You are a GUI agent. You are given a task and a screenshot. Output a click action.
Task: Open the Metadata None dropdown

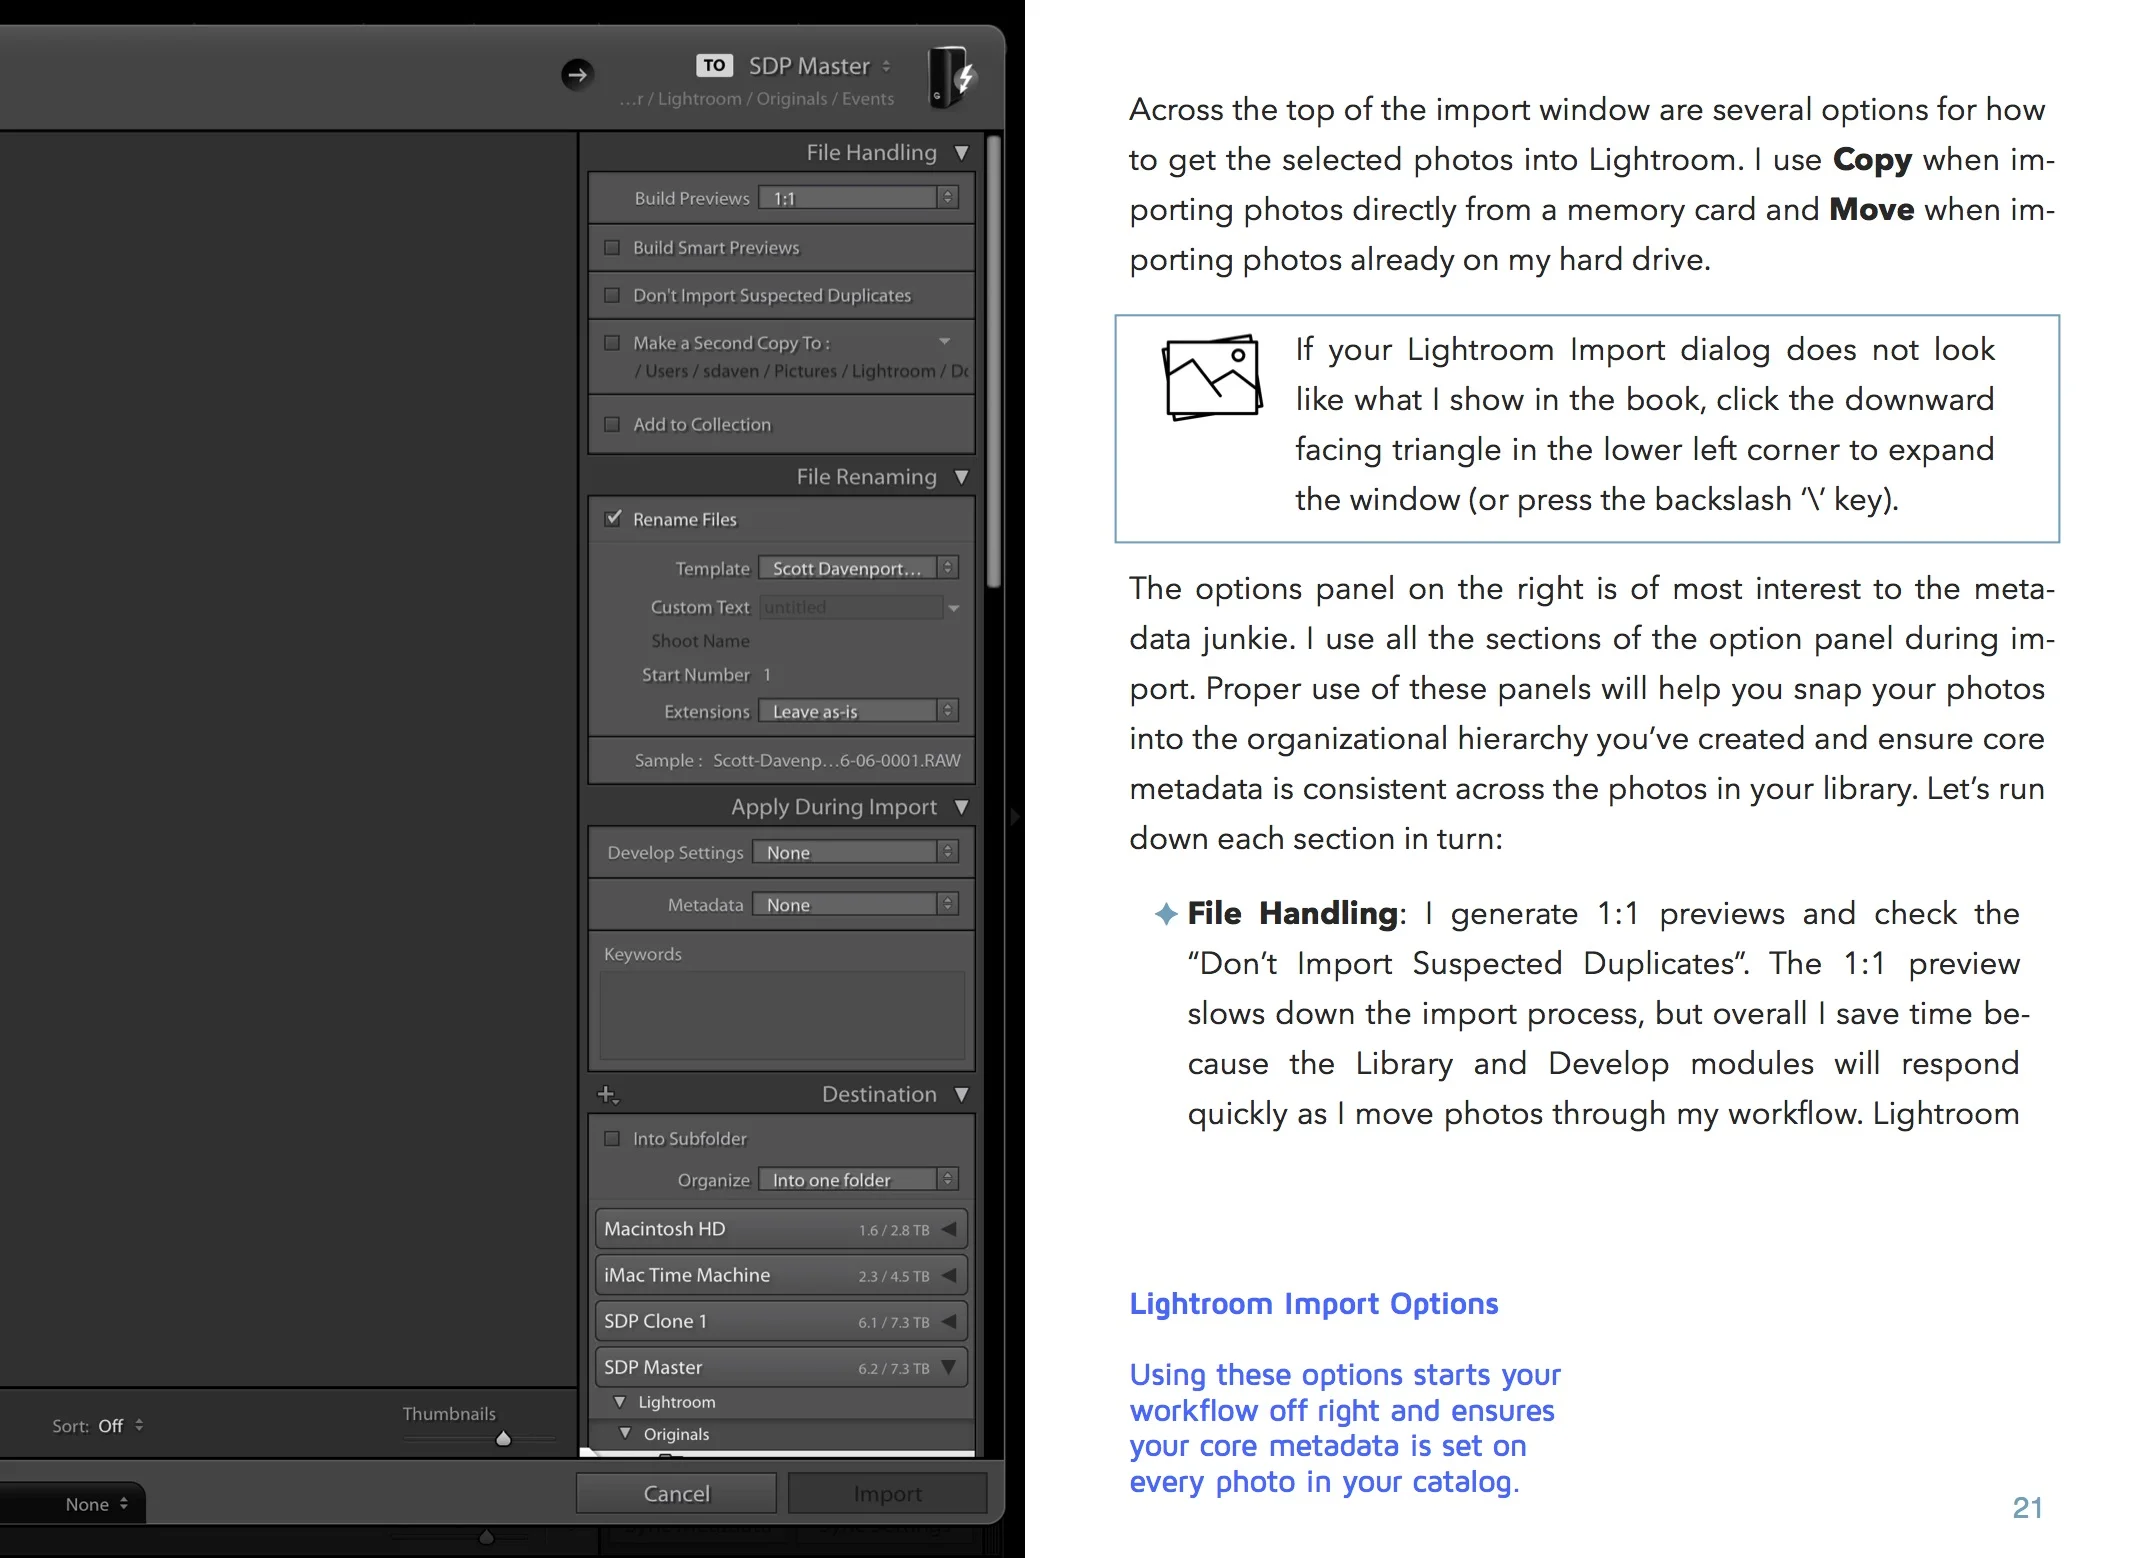click(855, 904)
